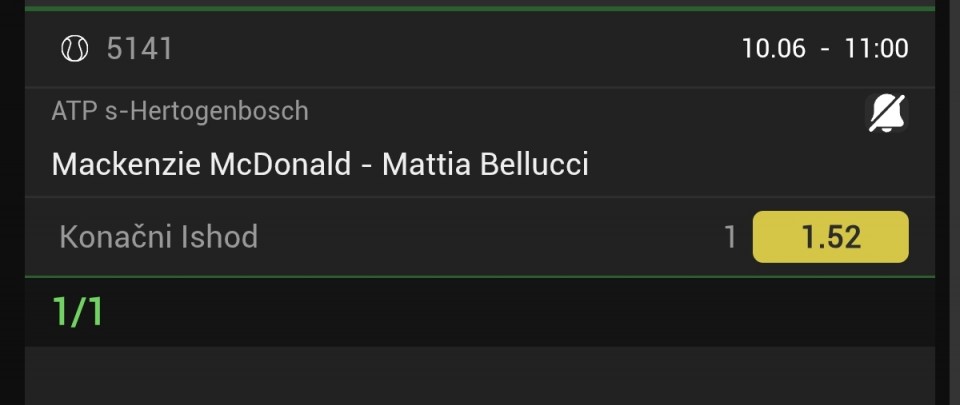The image size is (960, 405).
Task: Click the event code 5141
Action: pyautogui.click(x=140, y=48)
